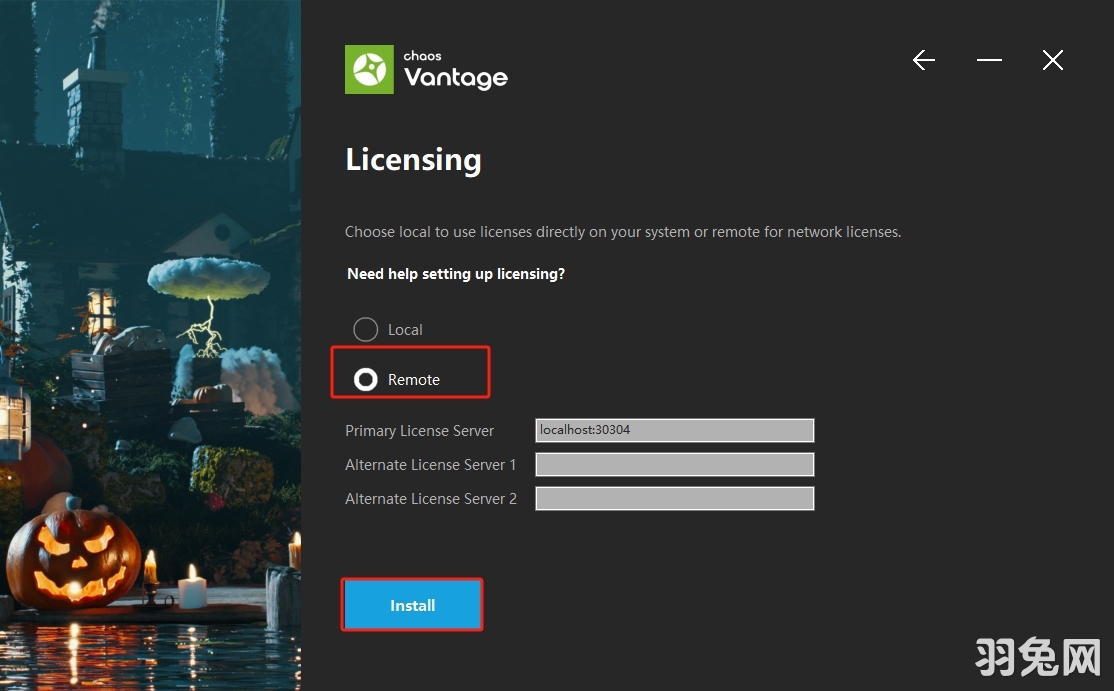
Task: Click the Remote label text
Action: click(415, 379)
